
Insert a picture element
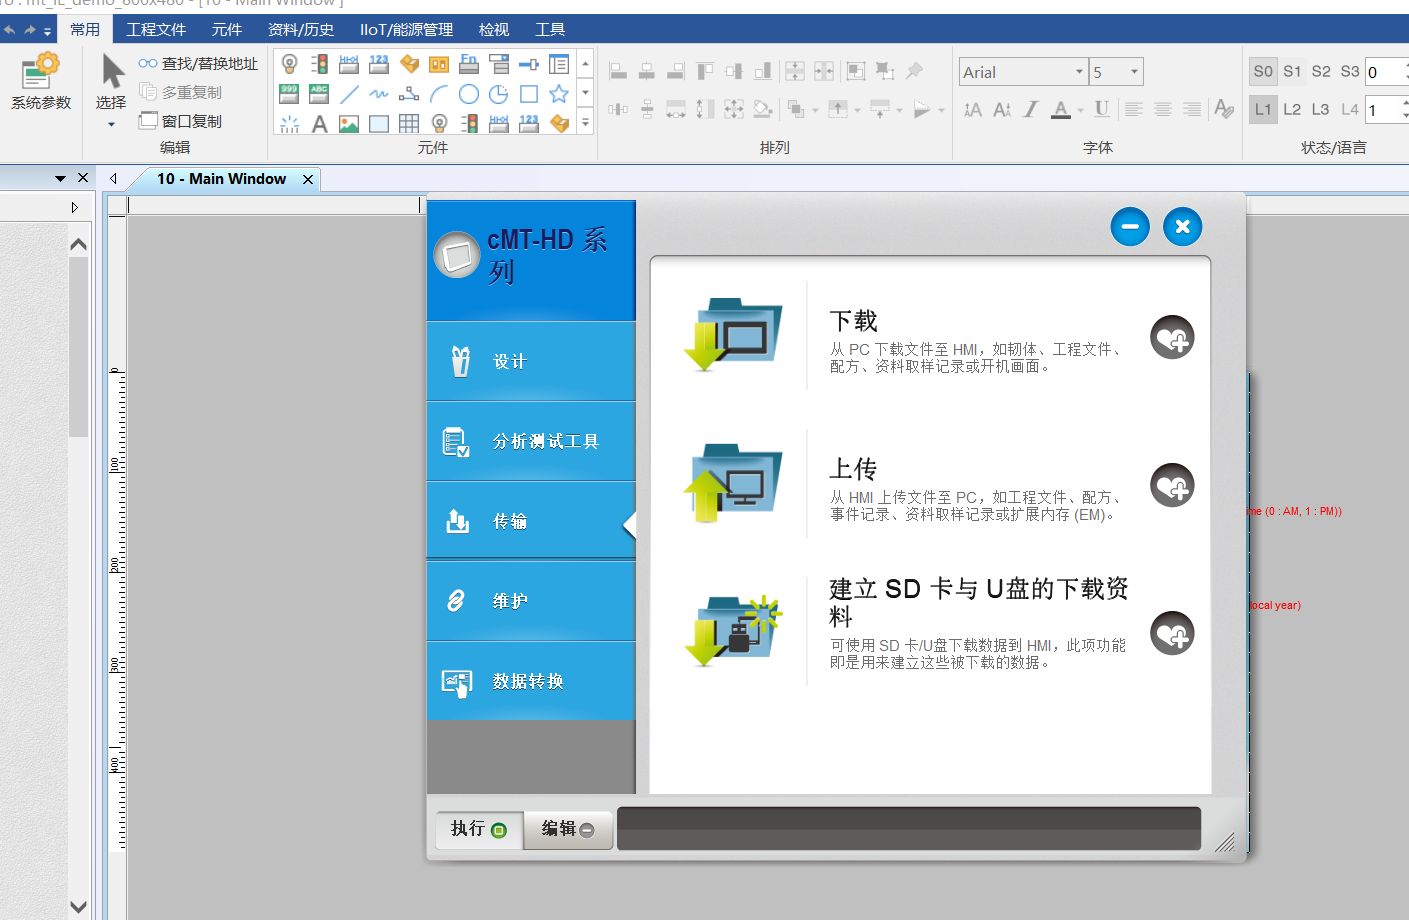click(349, 124)
